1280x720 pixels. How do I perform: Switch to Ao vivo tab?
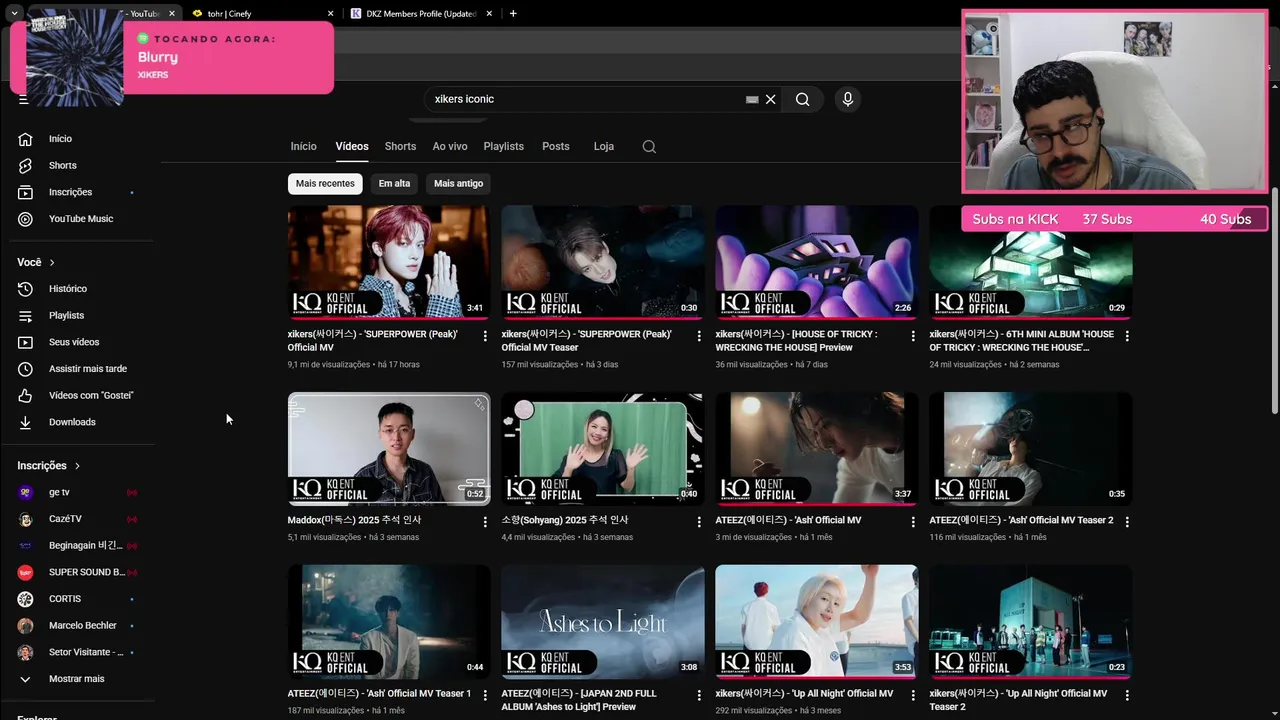450,146
